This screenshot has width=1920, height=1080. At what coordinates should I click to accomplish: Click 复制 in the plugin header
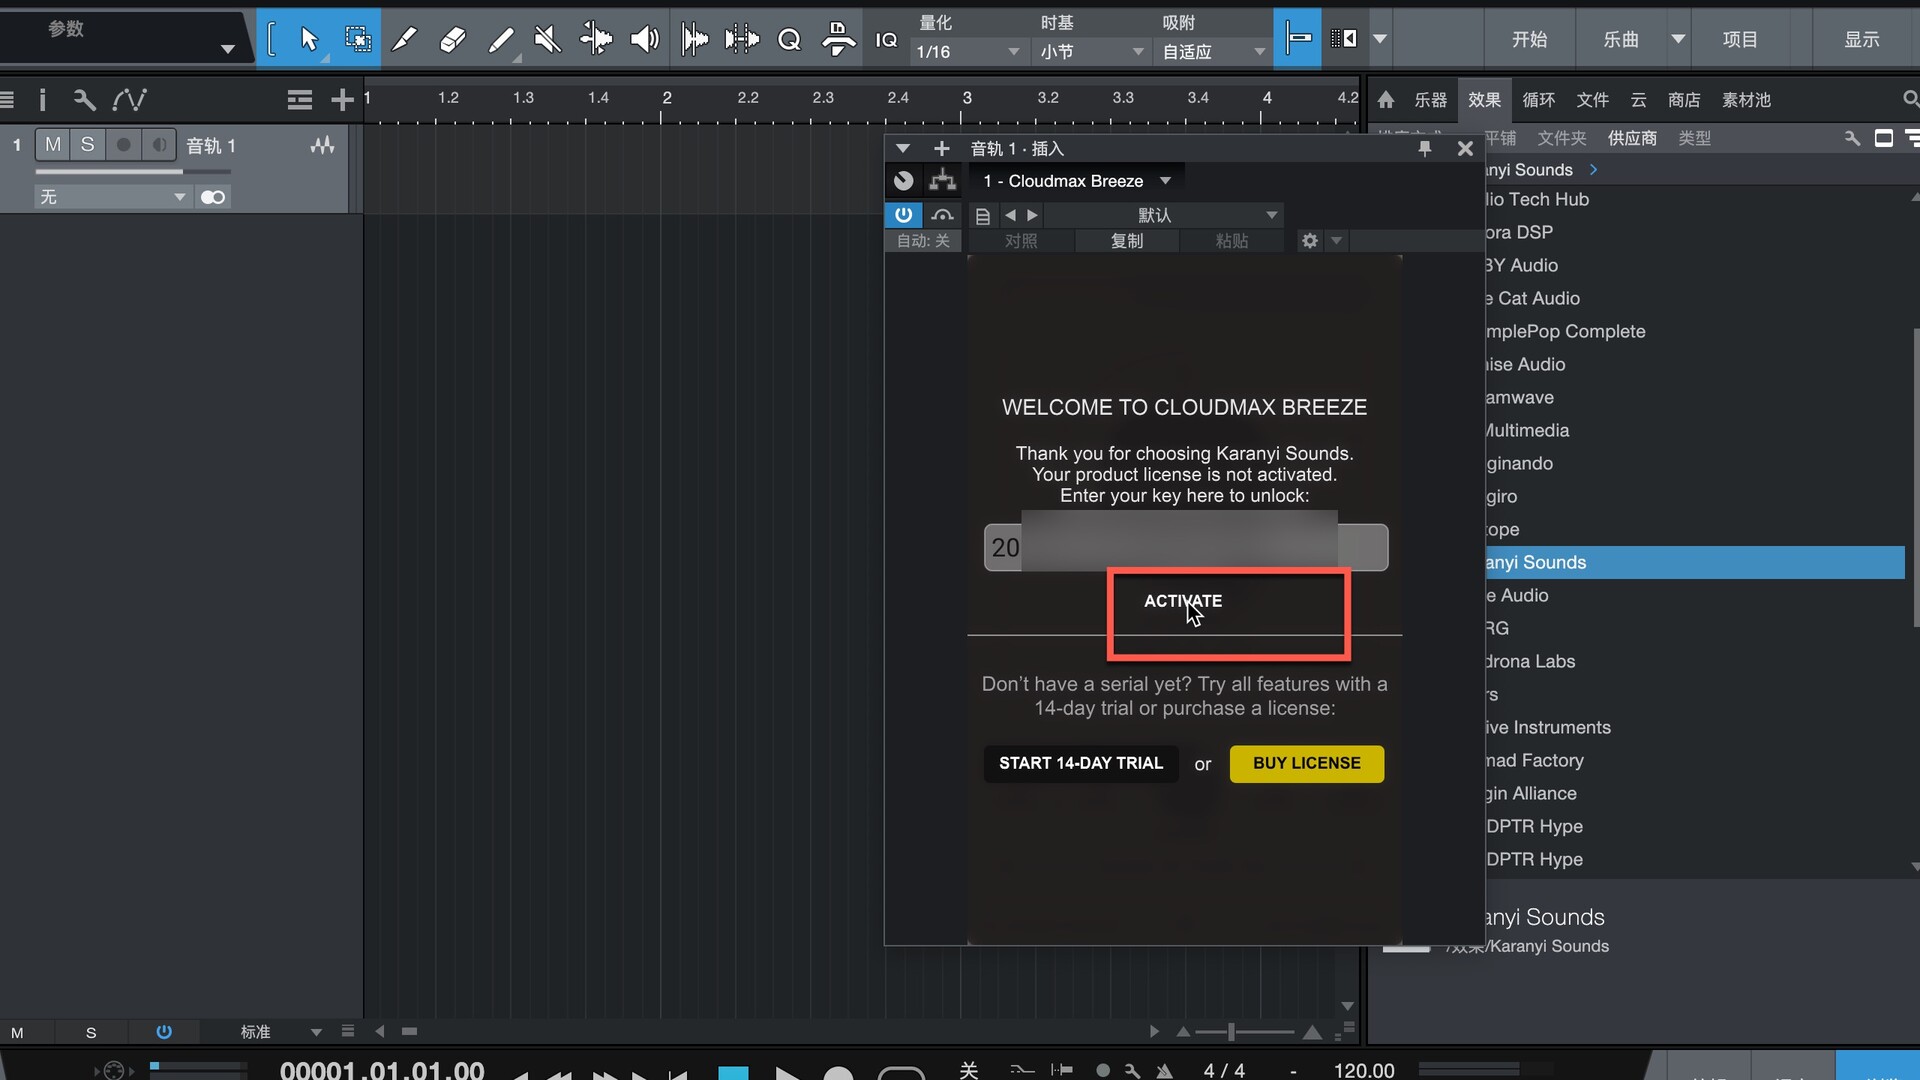coord(1127,241)
